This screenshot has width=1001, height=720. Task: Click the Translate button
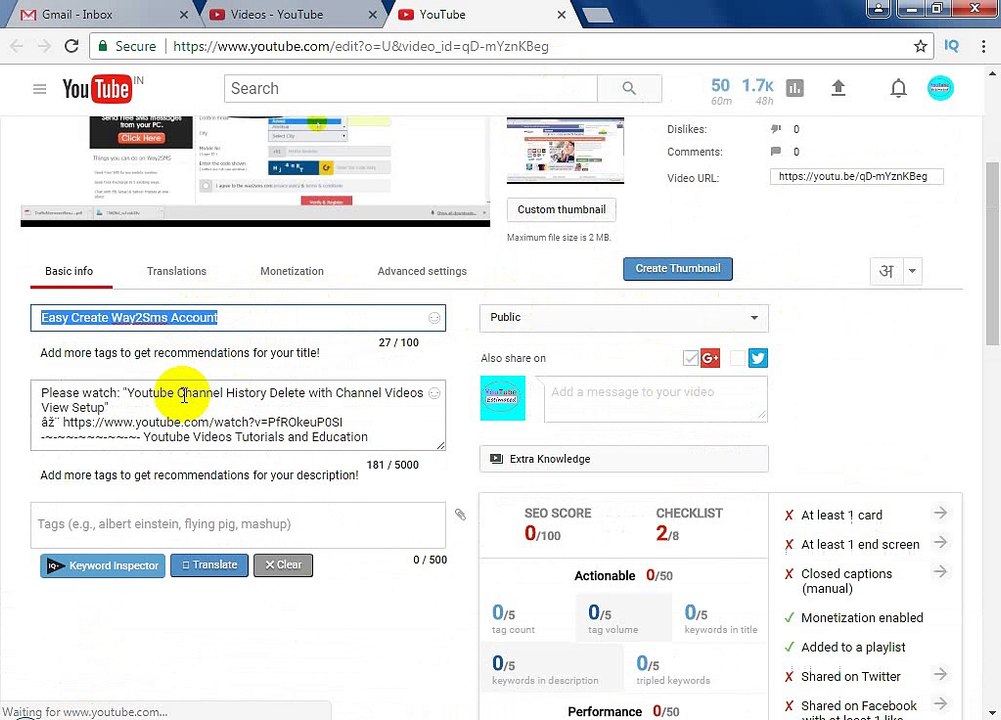click(x=209, y=565)
